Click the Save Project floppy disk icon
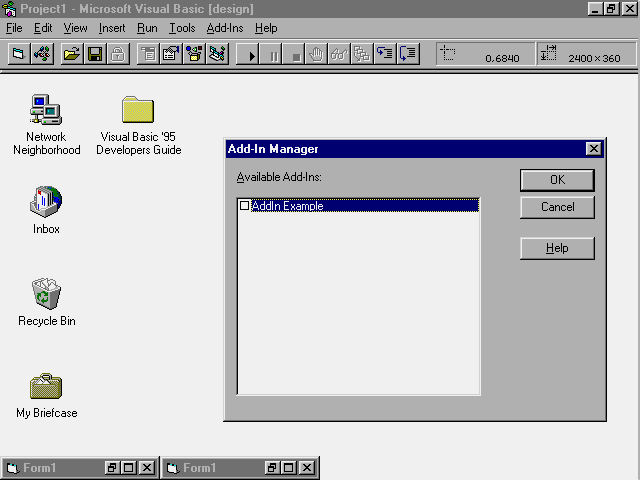 pyautogui.click(x=95, y=53)
